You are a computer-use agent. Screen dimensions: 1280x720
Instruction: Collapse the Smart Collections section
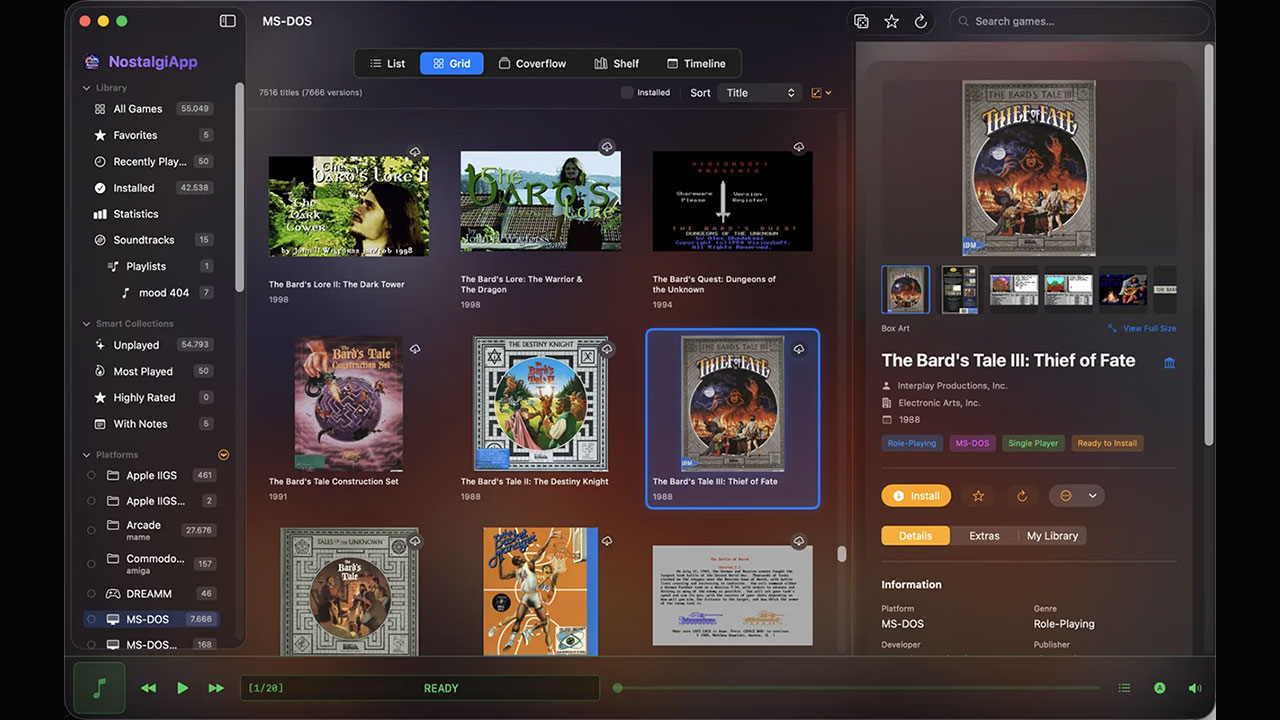coord(86,324)
